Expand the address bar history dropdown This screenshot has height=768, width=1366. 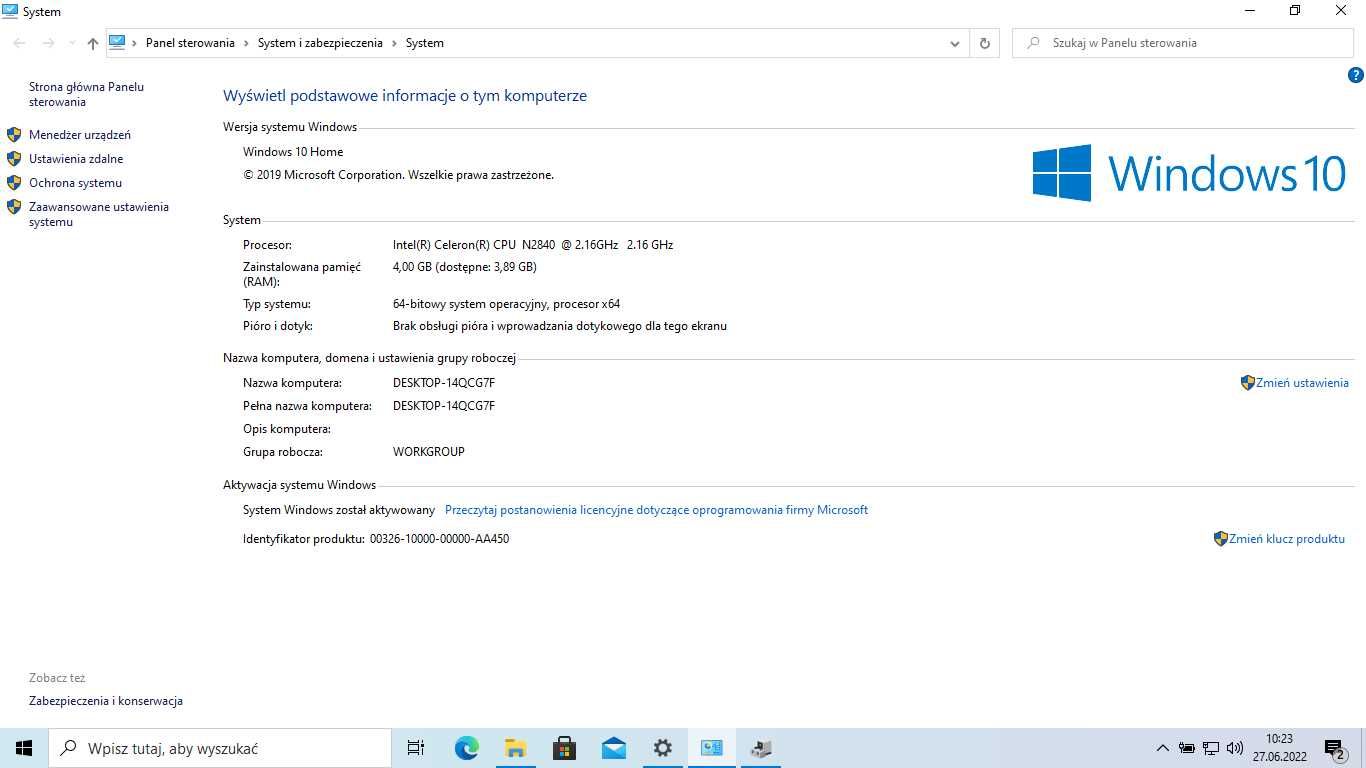coord(955,43)
